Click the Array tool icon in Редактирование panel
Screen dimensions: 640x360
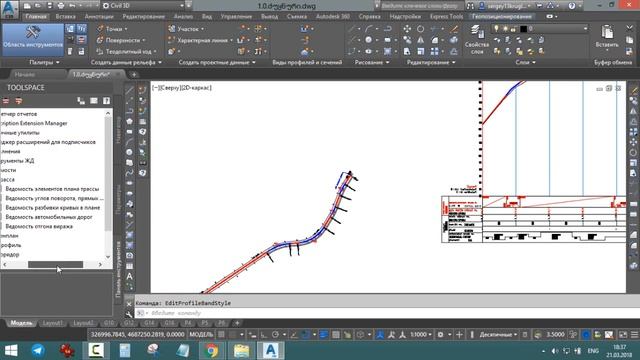coord(434,51)
